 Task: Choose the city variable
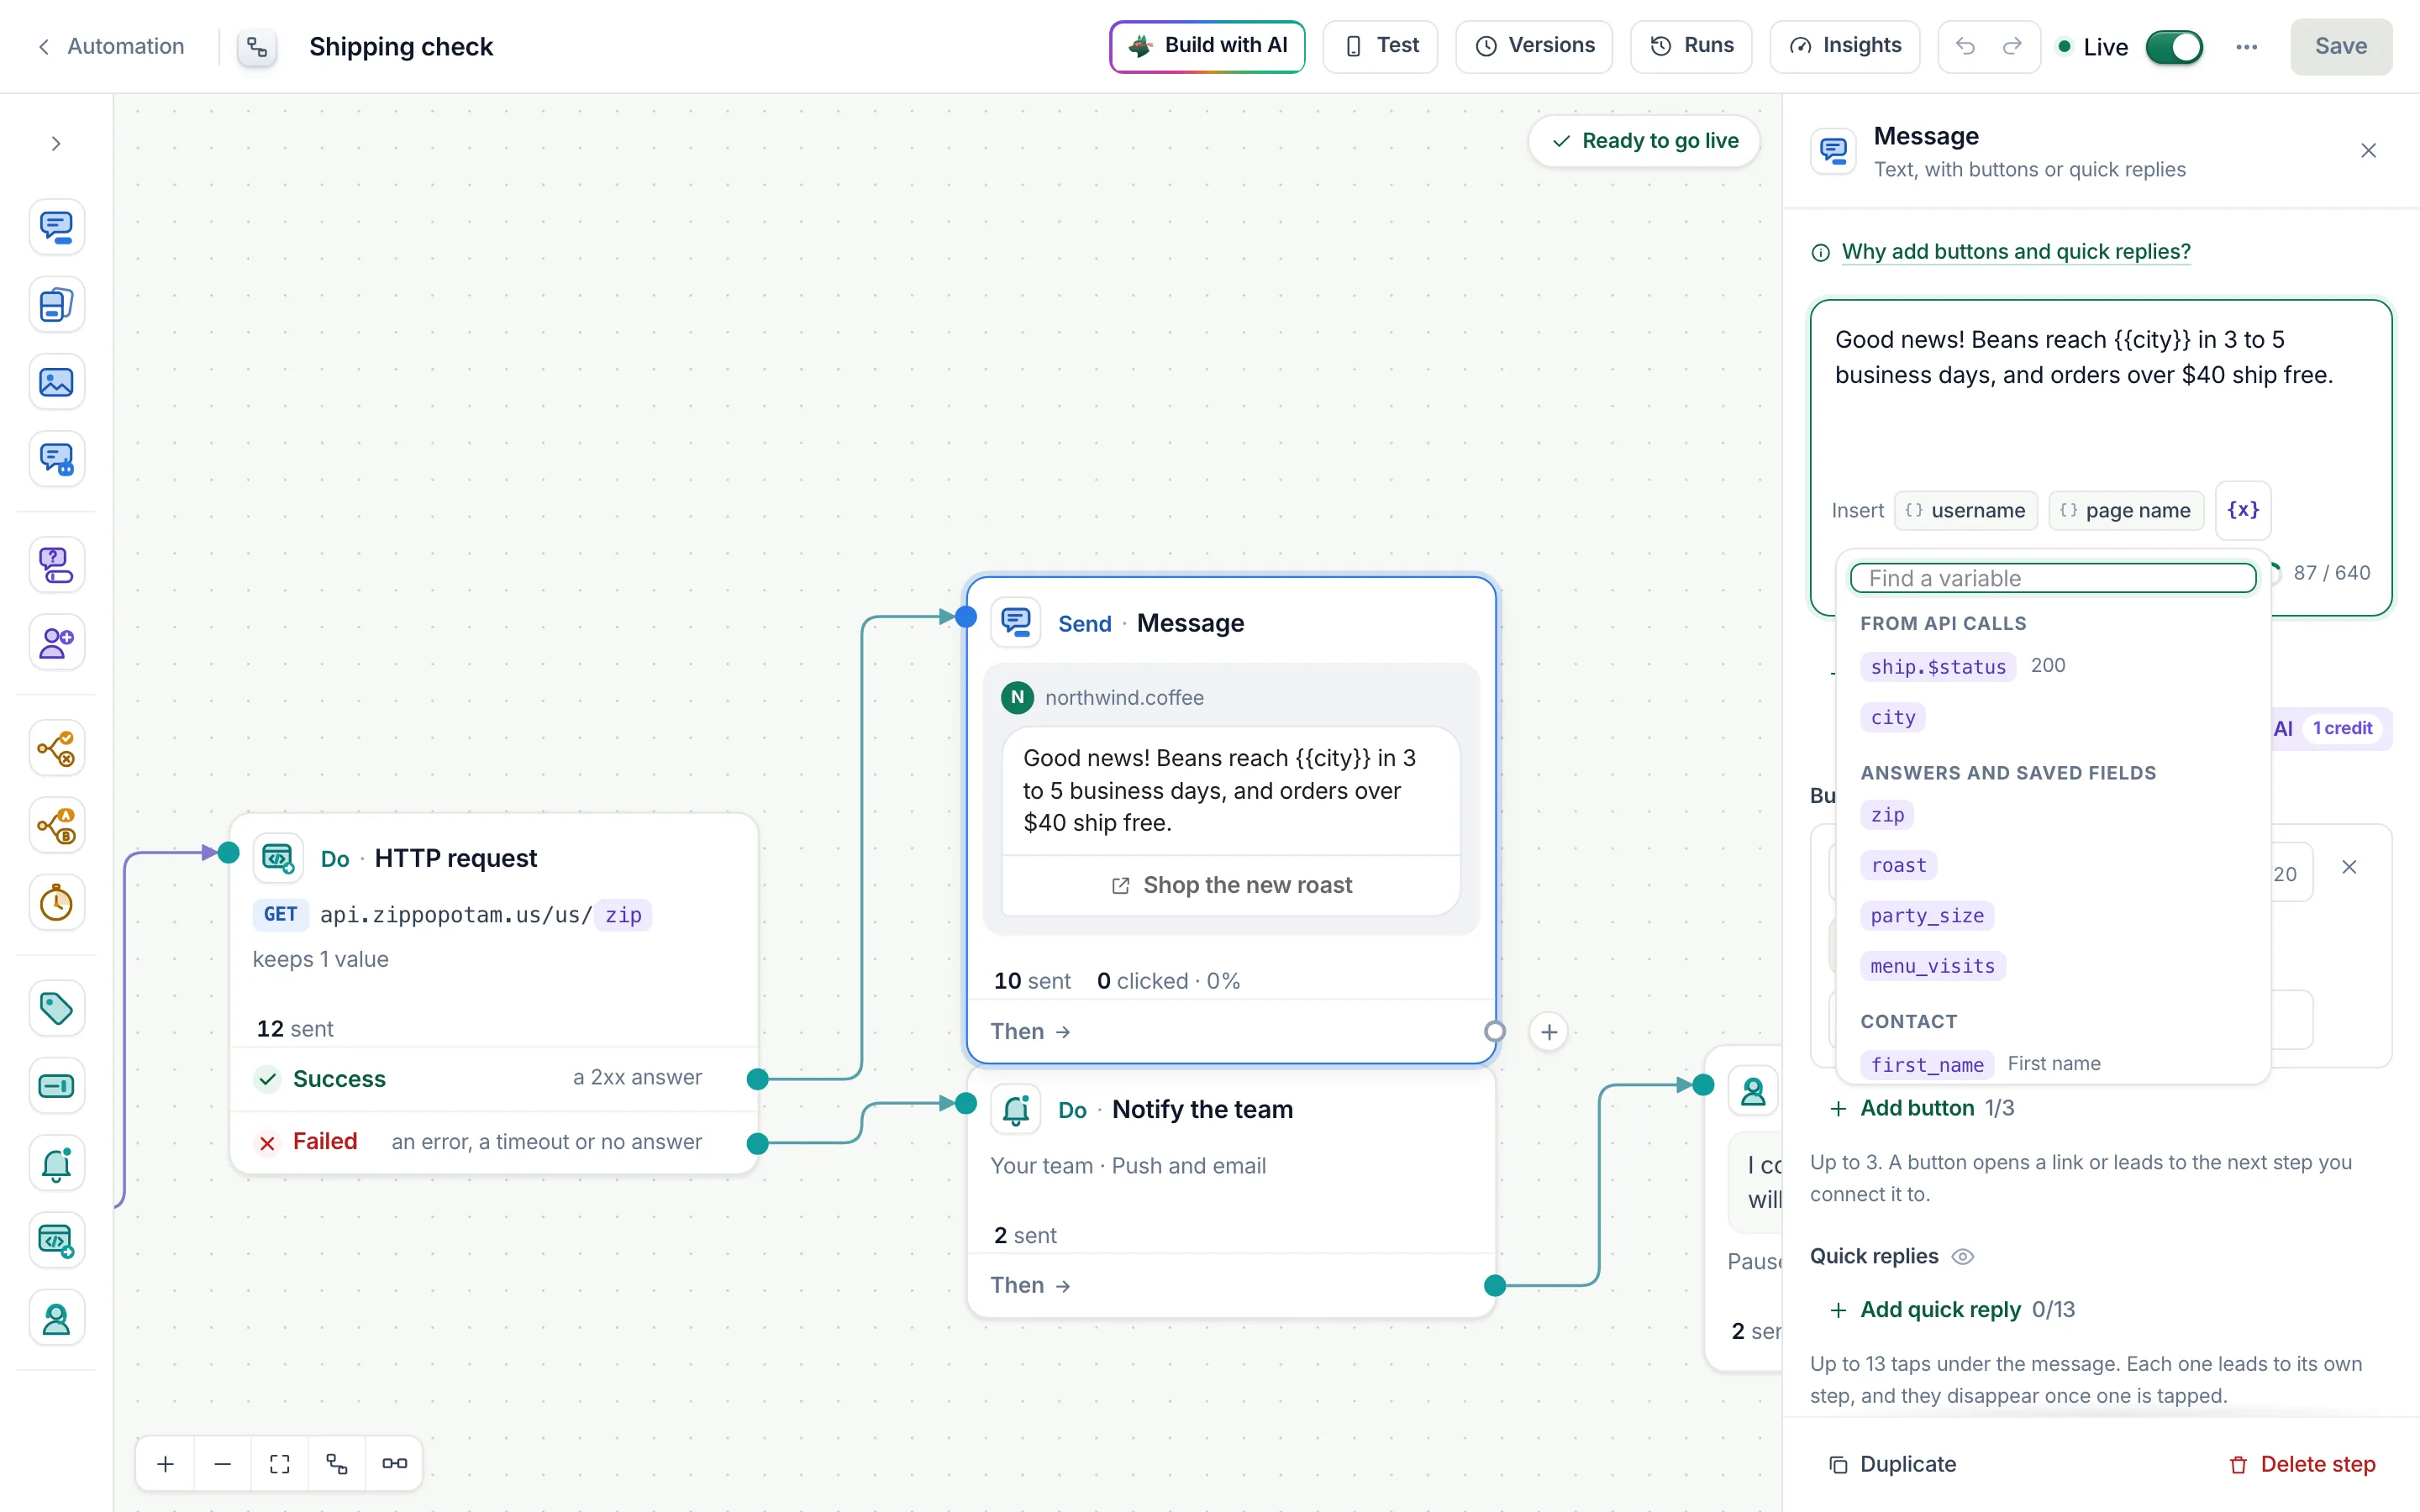1893,718
